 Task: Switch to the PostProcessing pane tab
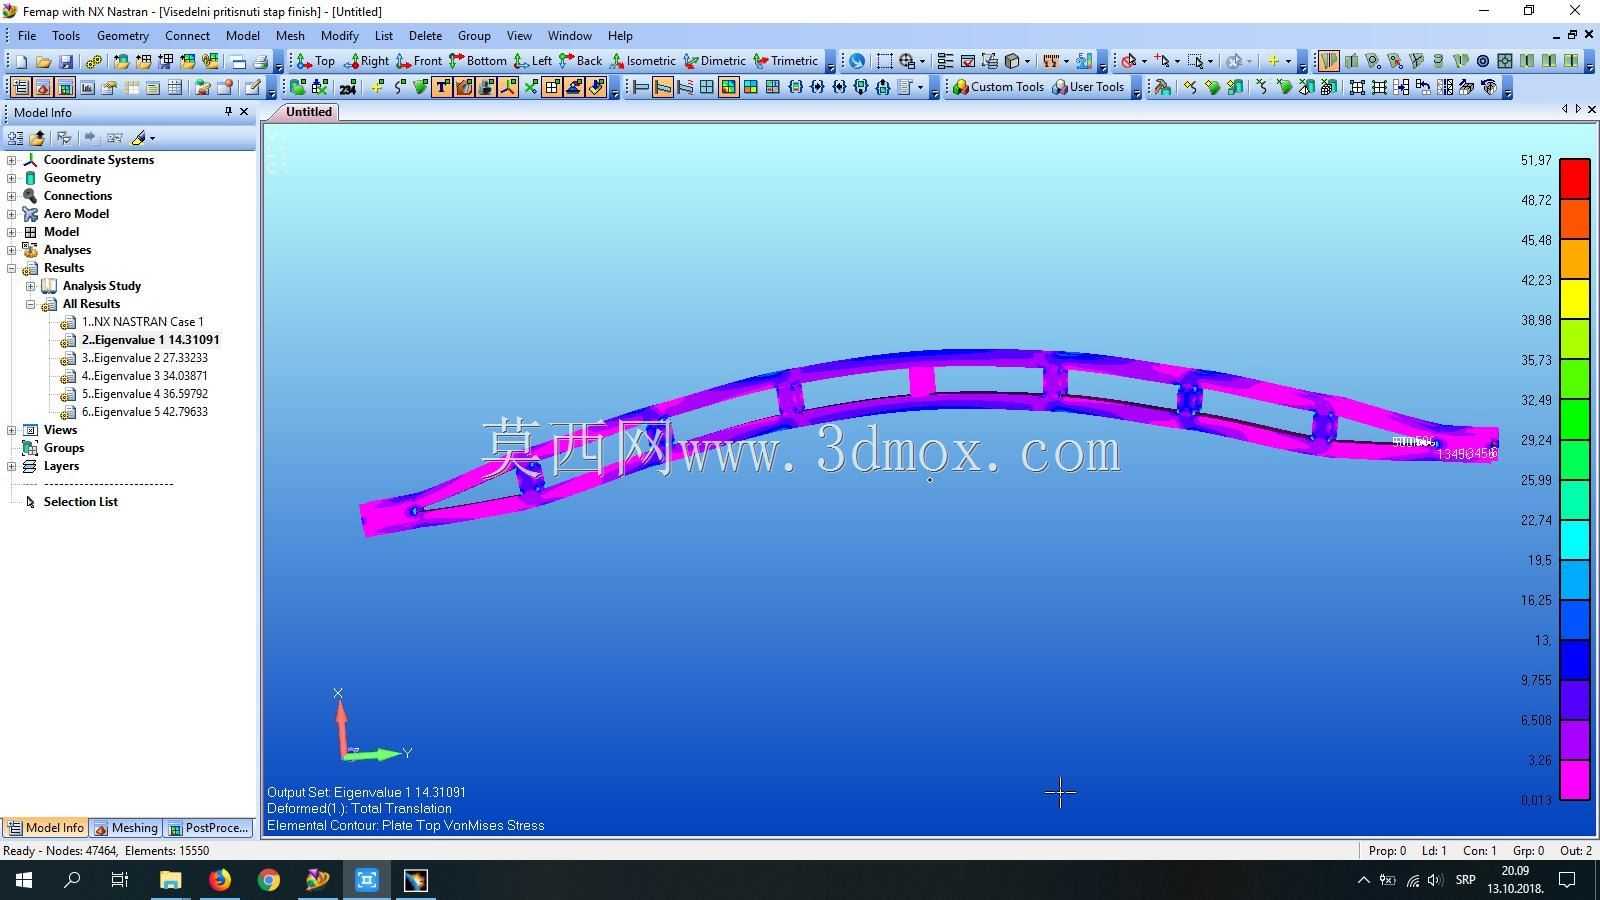pos(208,828)
